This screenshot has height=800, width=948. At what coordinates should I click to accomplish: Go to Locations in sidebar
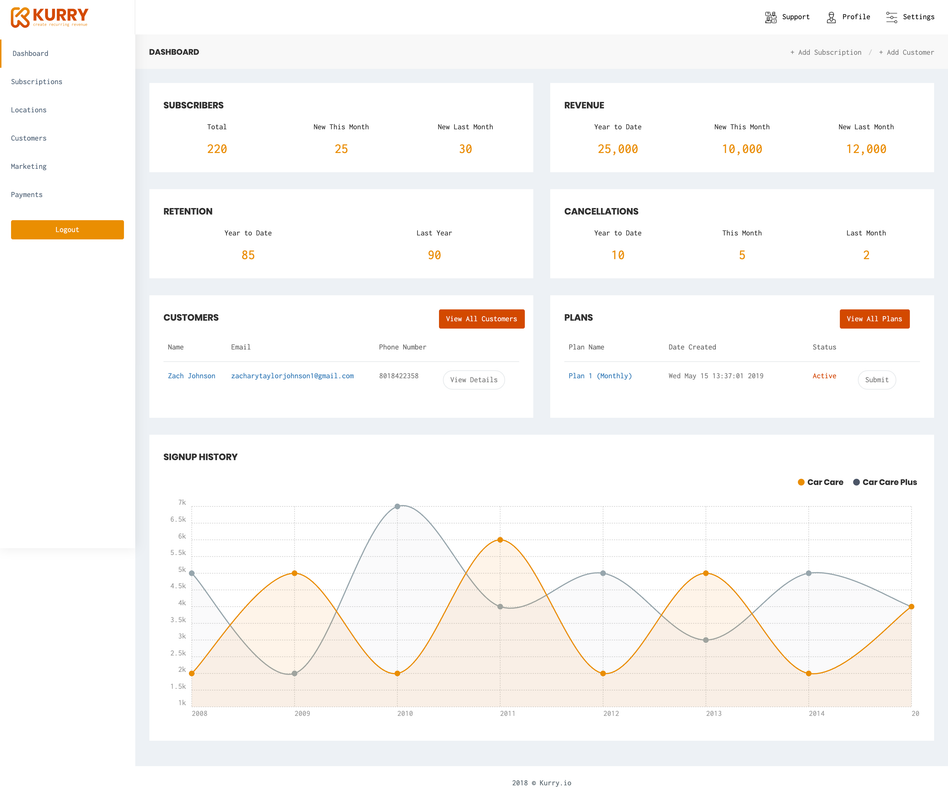tap(28, 110)
